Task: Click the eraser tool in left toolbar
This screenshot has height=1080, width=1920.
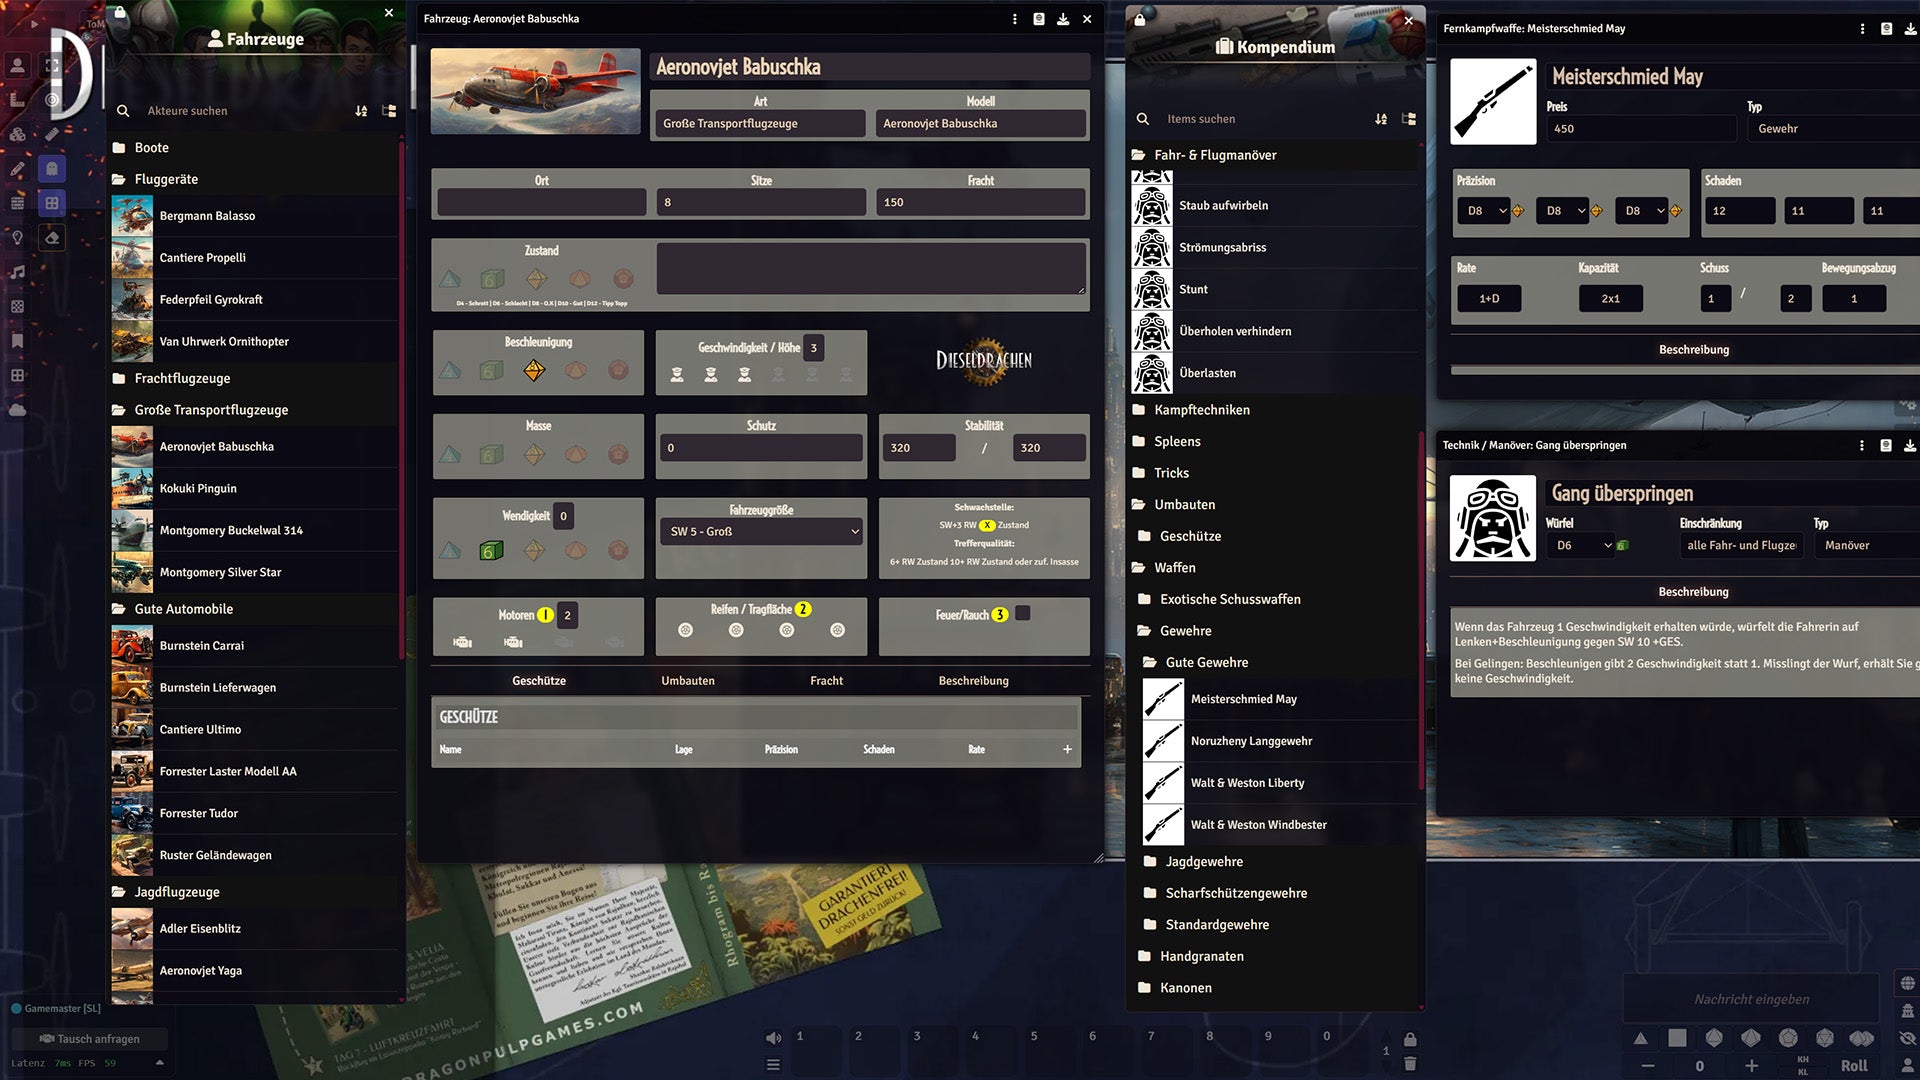Action: [x=52, y=237]
